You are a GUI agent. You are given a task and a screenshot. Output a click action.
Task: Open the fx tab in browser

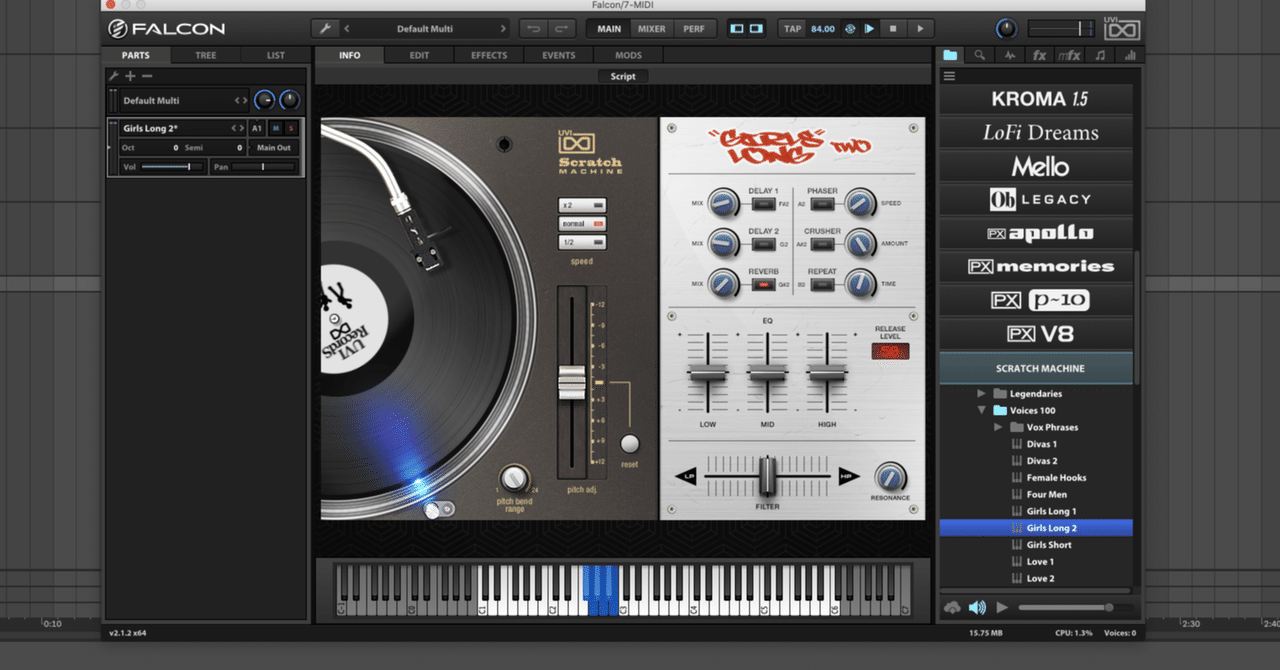click(1040, 55)
